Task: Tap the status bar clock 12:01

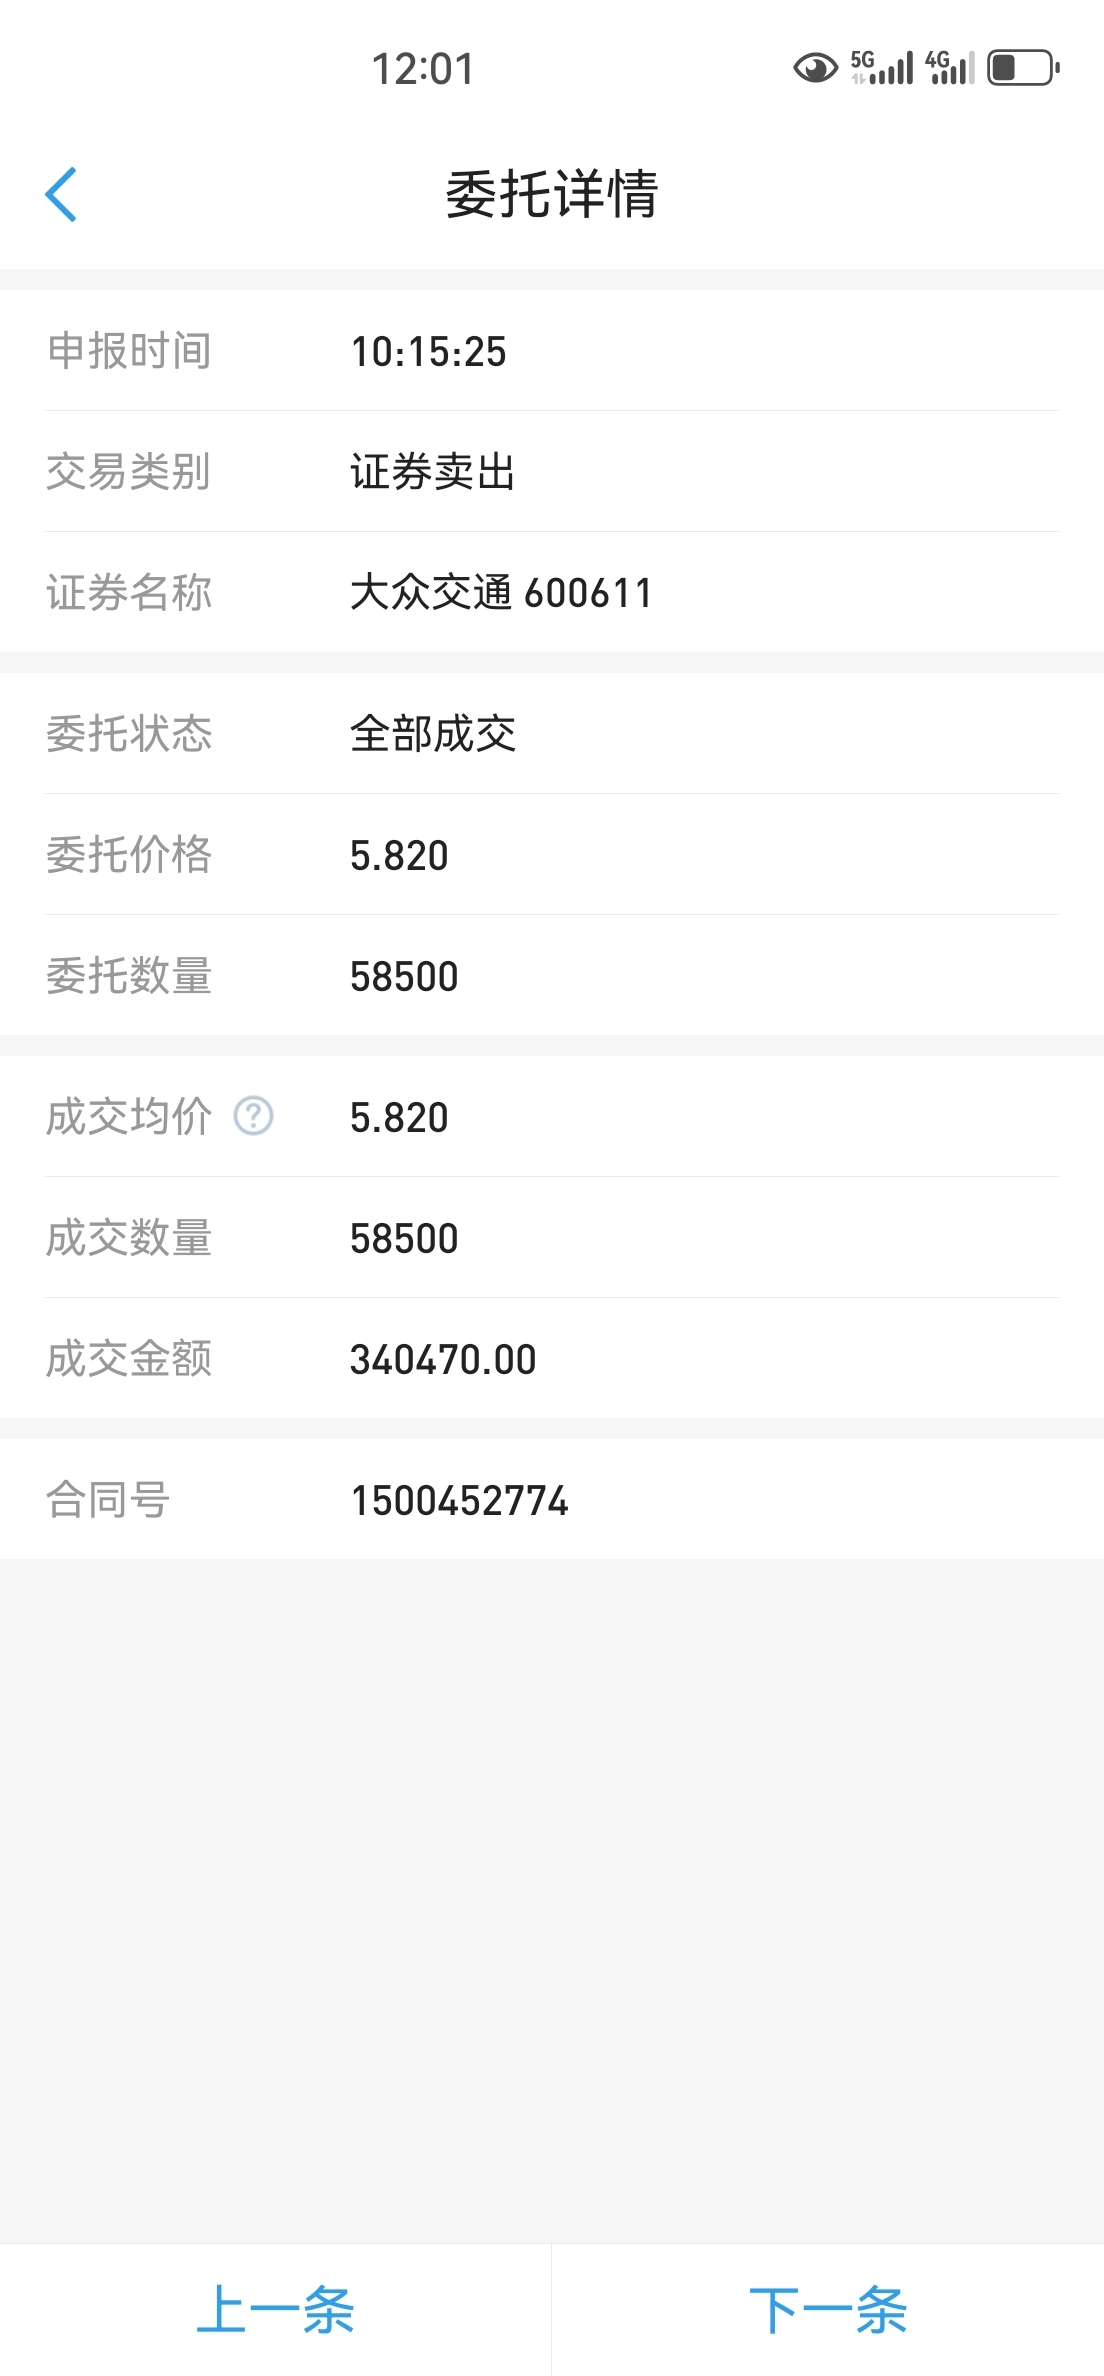Action: point(423,69)
